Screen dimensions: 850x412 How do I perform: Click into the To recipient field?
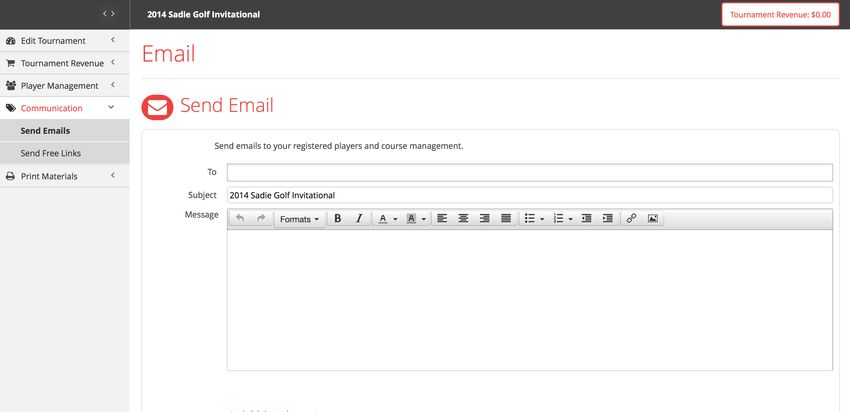530,172
